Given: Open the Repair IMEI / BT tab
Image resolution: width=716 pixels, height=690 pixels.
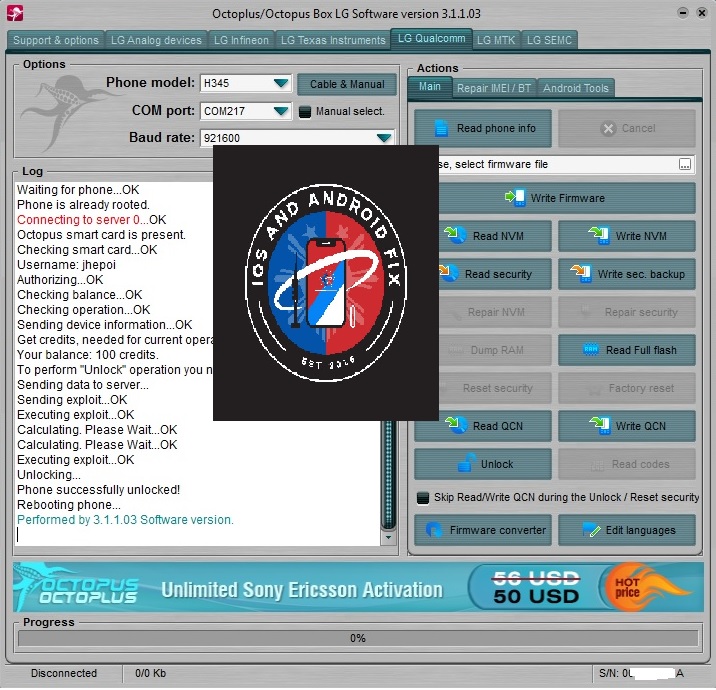Looking at the screenshot, I should (x=494, y=88).
